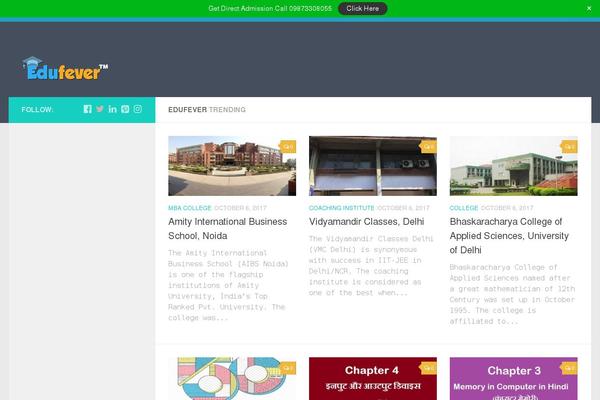This screenshot has width=600, height=400.
Task: Click the date on Amity post
Action: 240,208
